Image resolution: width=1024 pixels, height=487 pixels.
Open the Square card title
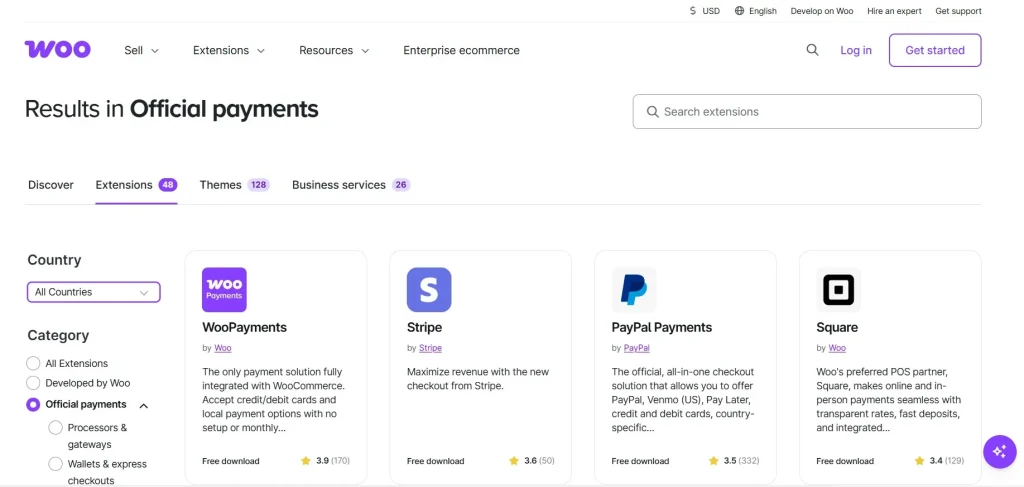pos(837,327)
